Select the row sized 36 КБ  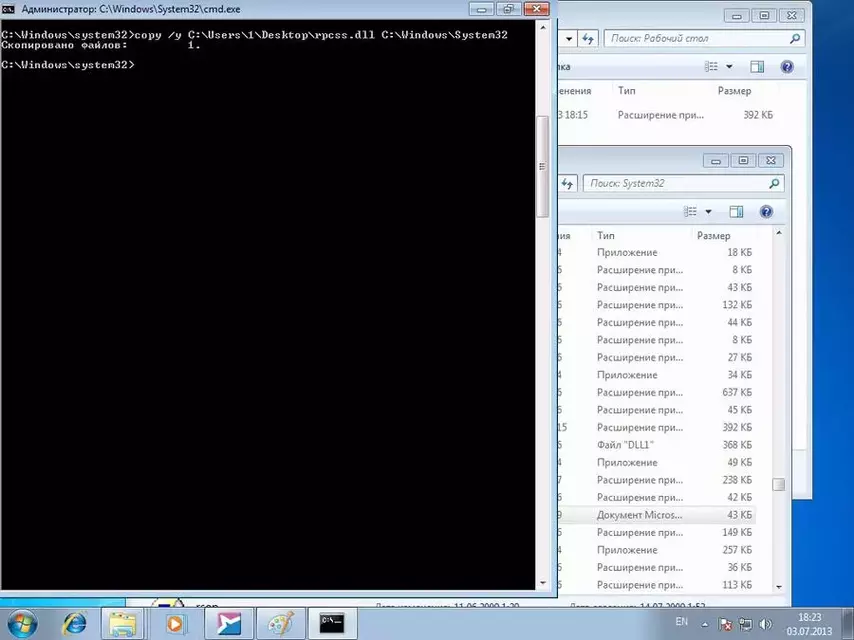point(656,567)
